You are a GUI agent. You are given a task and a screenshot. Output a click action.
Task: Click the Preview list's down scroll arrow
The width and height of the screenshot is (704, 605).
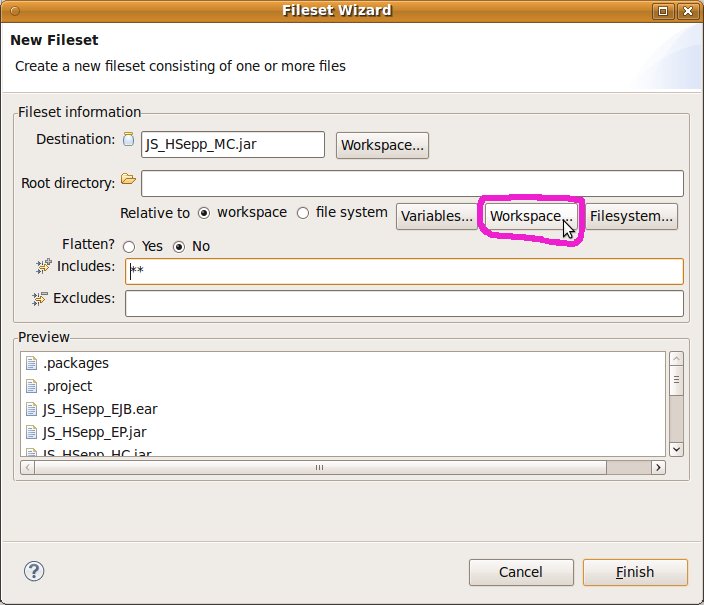(x=676, y=449)
